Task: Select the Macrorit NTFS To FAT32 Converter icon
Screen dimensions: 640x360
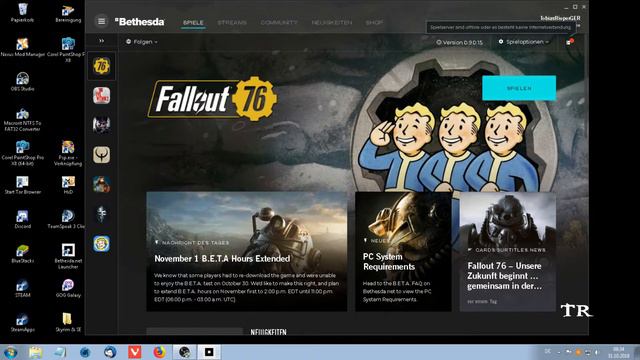Action: pos(22,120)
